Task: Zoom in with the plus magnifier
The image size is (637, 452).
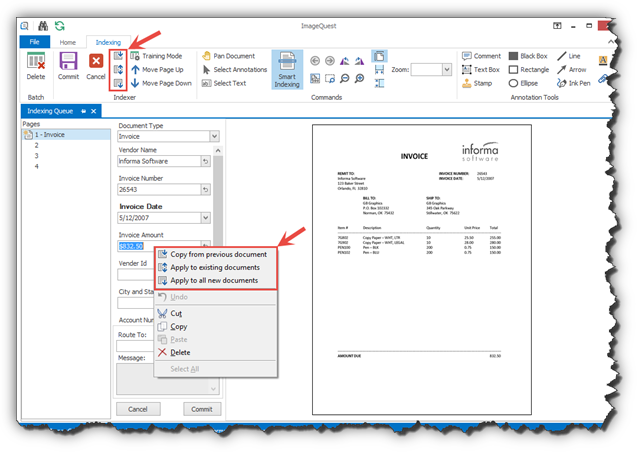Action: point(360,78)
